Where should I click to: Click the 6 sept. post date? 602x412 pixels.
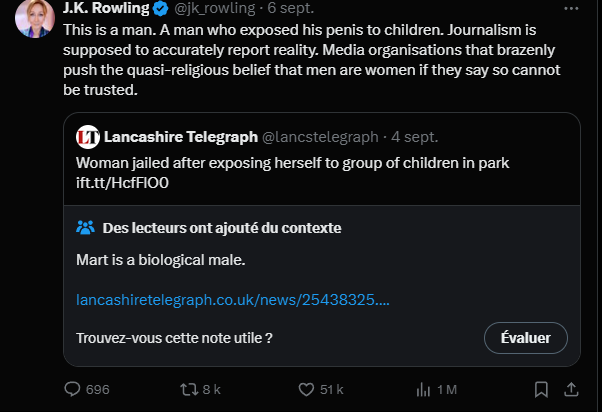point(290,9)
